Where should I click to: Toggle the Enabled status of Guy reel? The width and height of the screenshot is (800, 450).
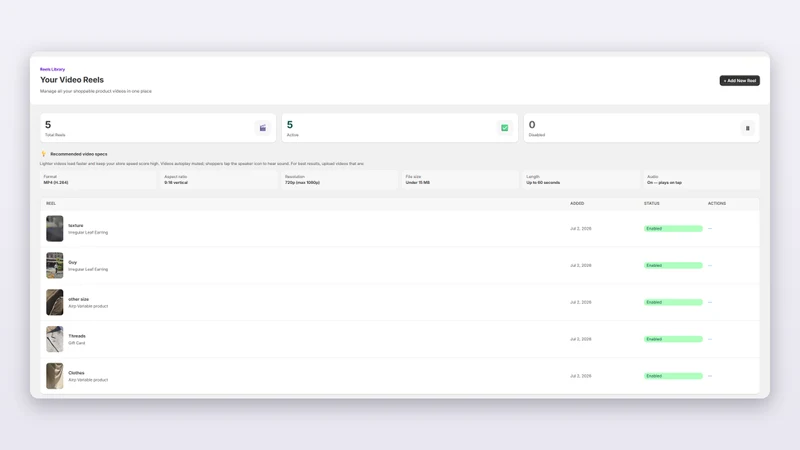click(673, 265)
